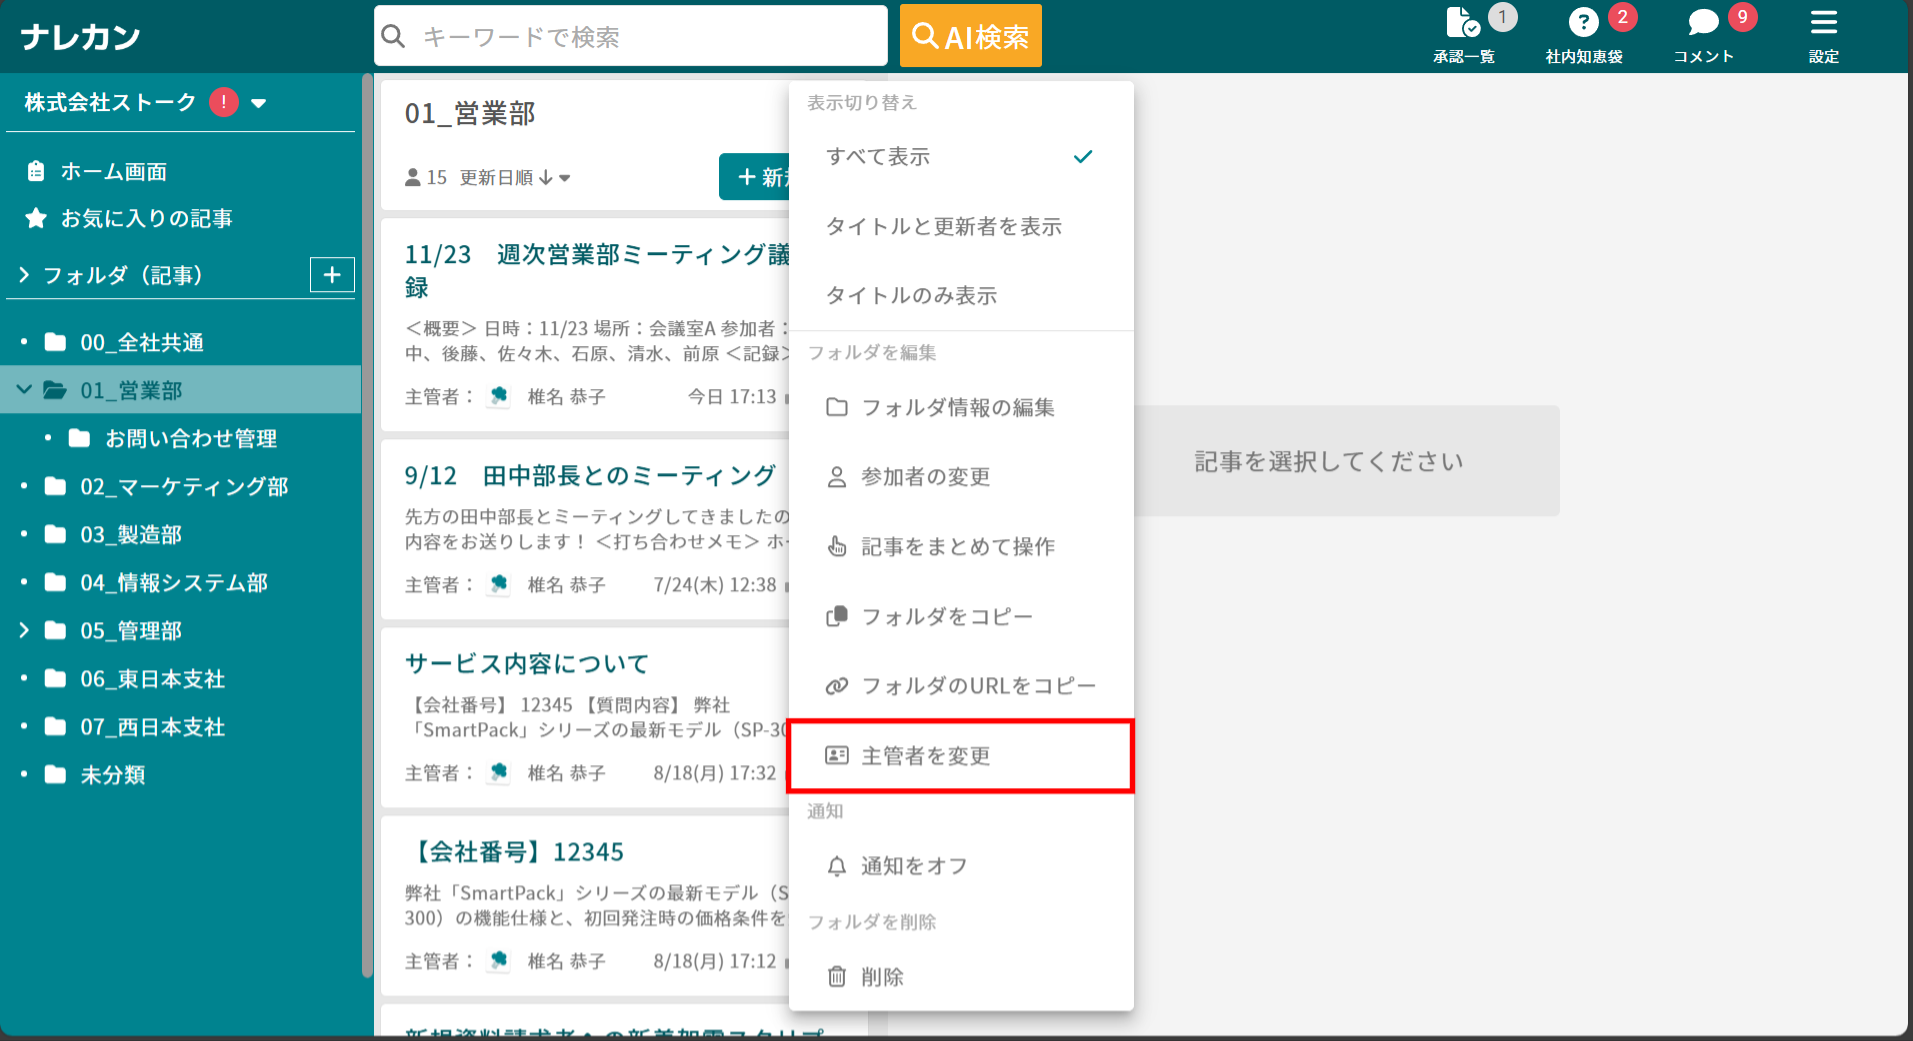Open the コメント speech bubble icon
Viewport: 1913px width, 1041px height.
1703,24
